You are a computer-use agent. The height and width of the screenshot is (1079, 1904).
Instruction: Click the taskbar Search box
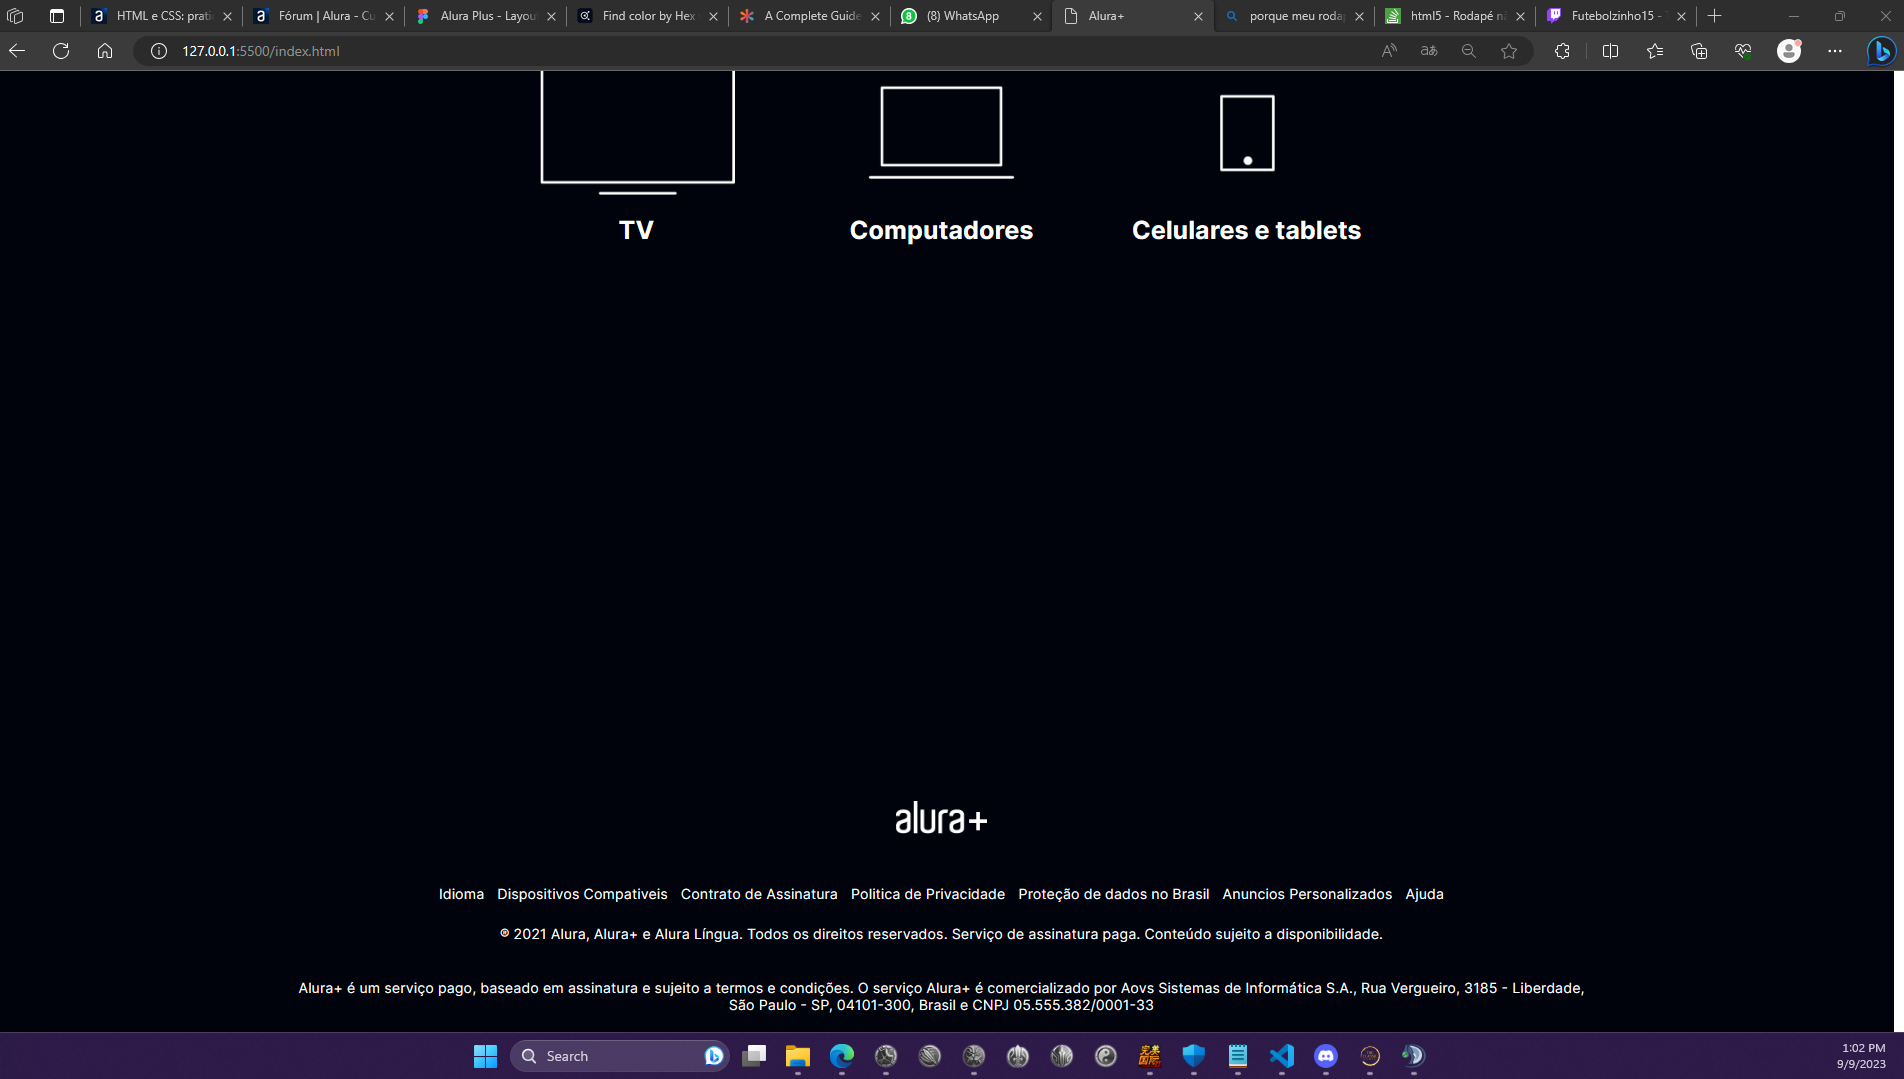point(620,1056)
